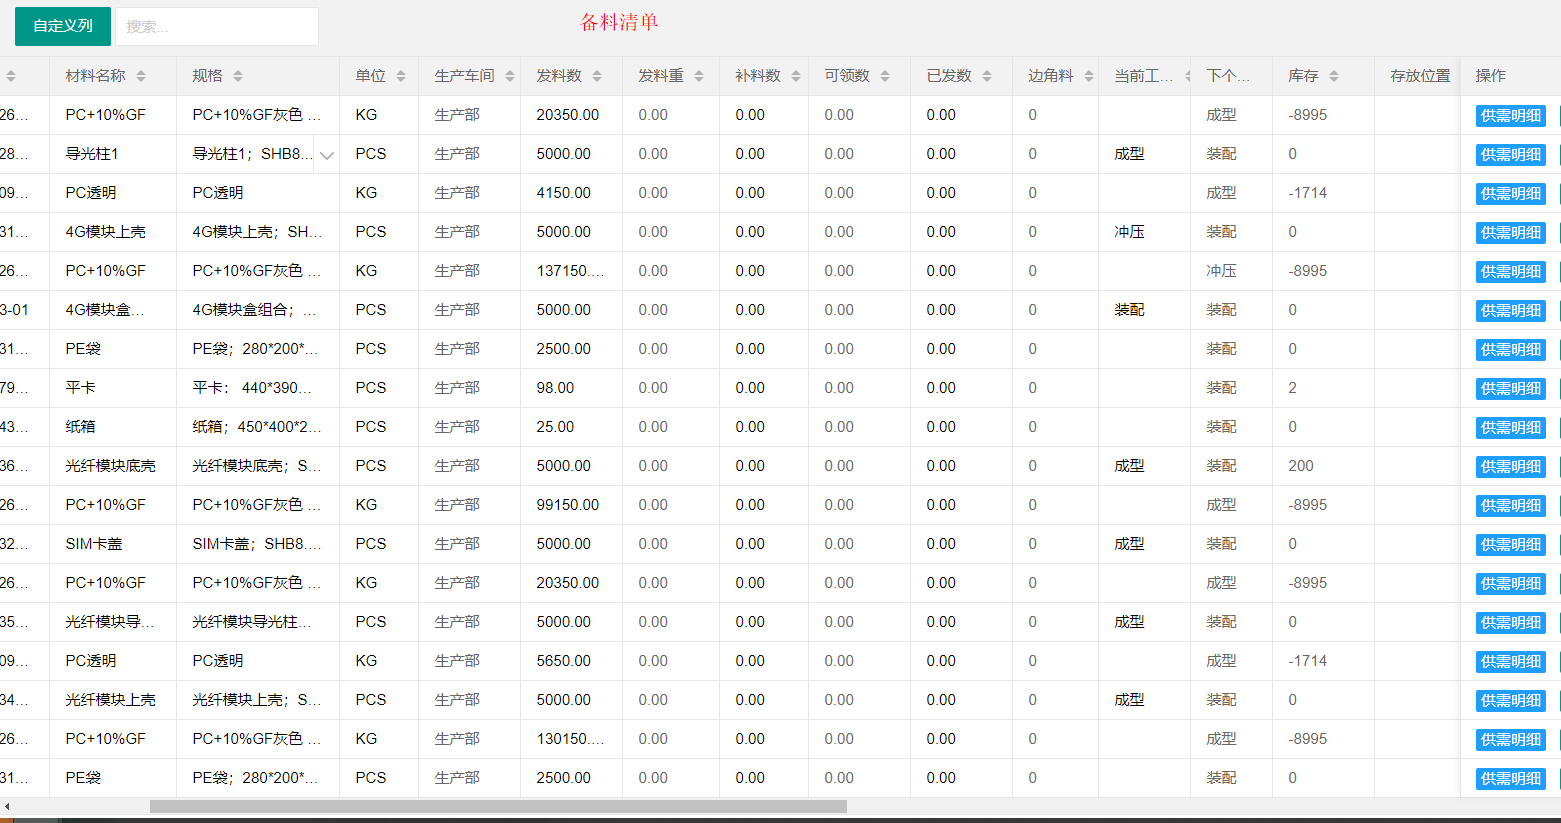Click the 已发数 sort icon

[x=987, y=76]
